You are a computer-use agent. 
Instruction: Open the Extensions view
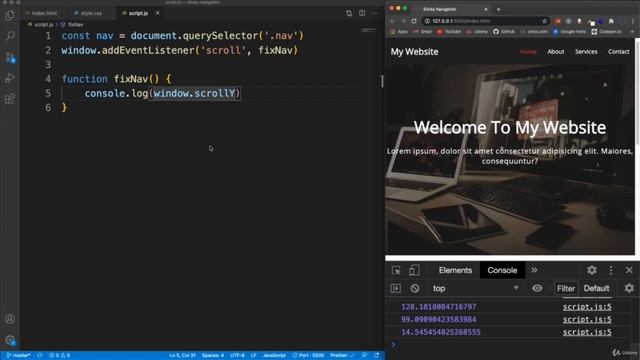[10, 98]
